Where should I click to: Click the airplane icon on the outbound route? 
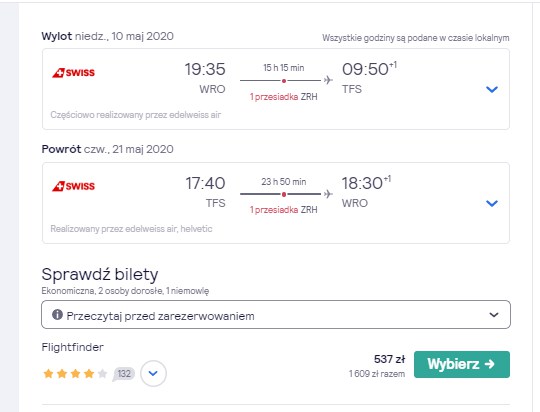[328, 80]
